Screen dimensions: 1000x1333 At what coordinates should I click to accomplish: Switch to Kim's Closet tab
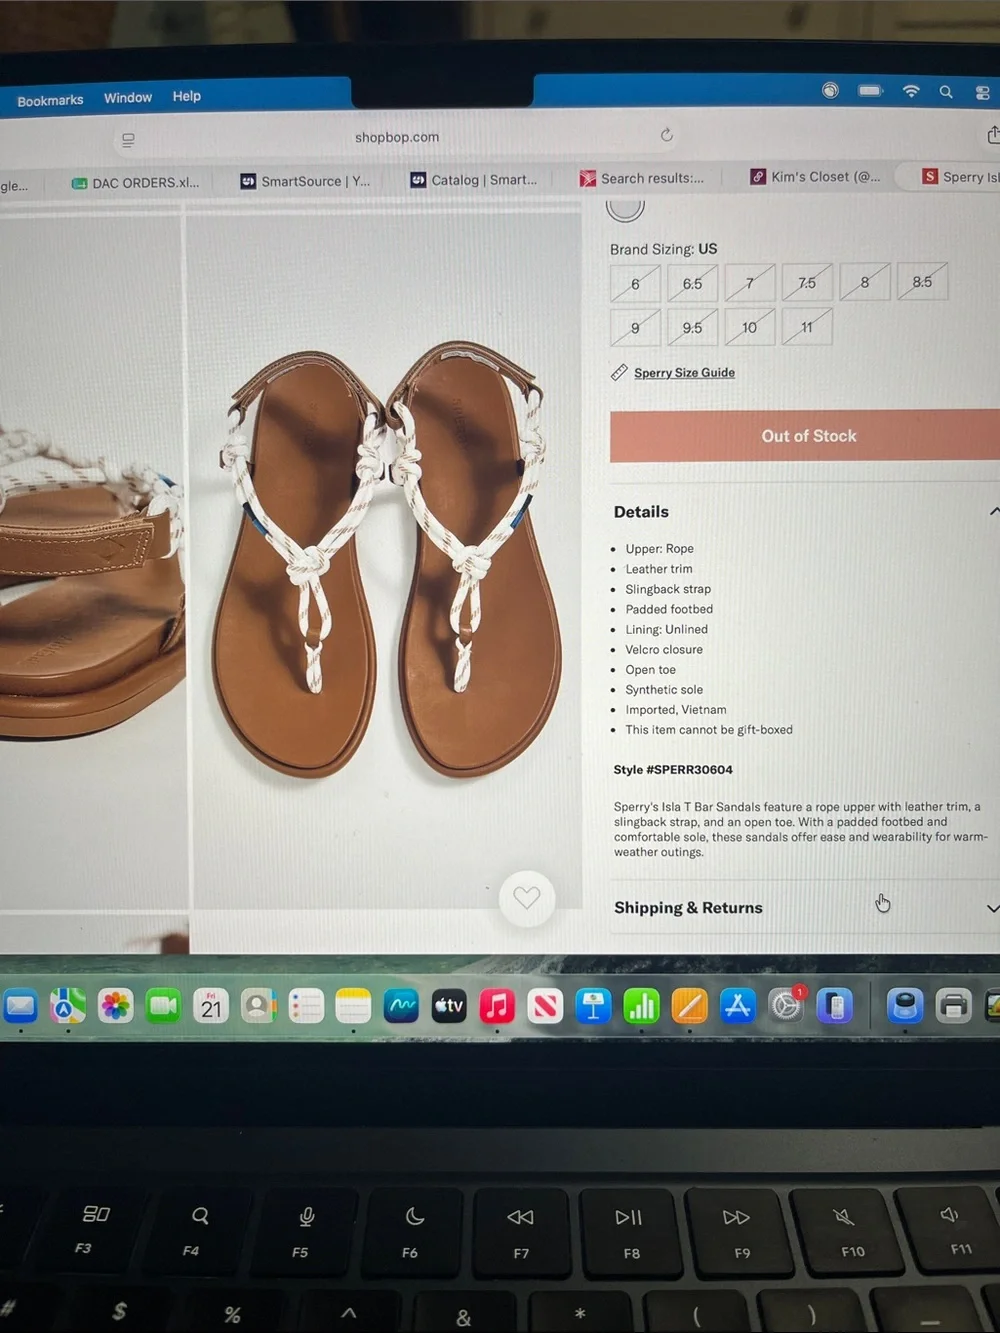[x=816, y=176]
